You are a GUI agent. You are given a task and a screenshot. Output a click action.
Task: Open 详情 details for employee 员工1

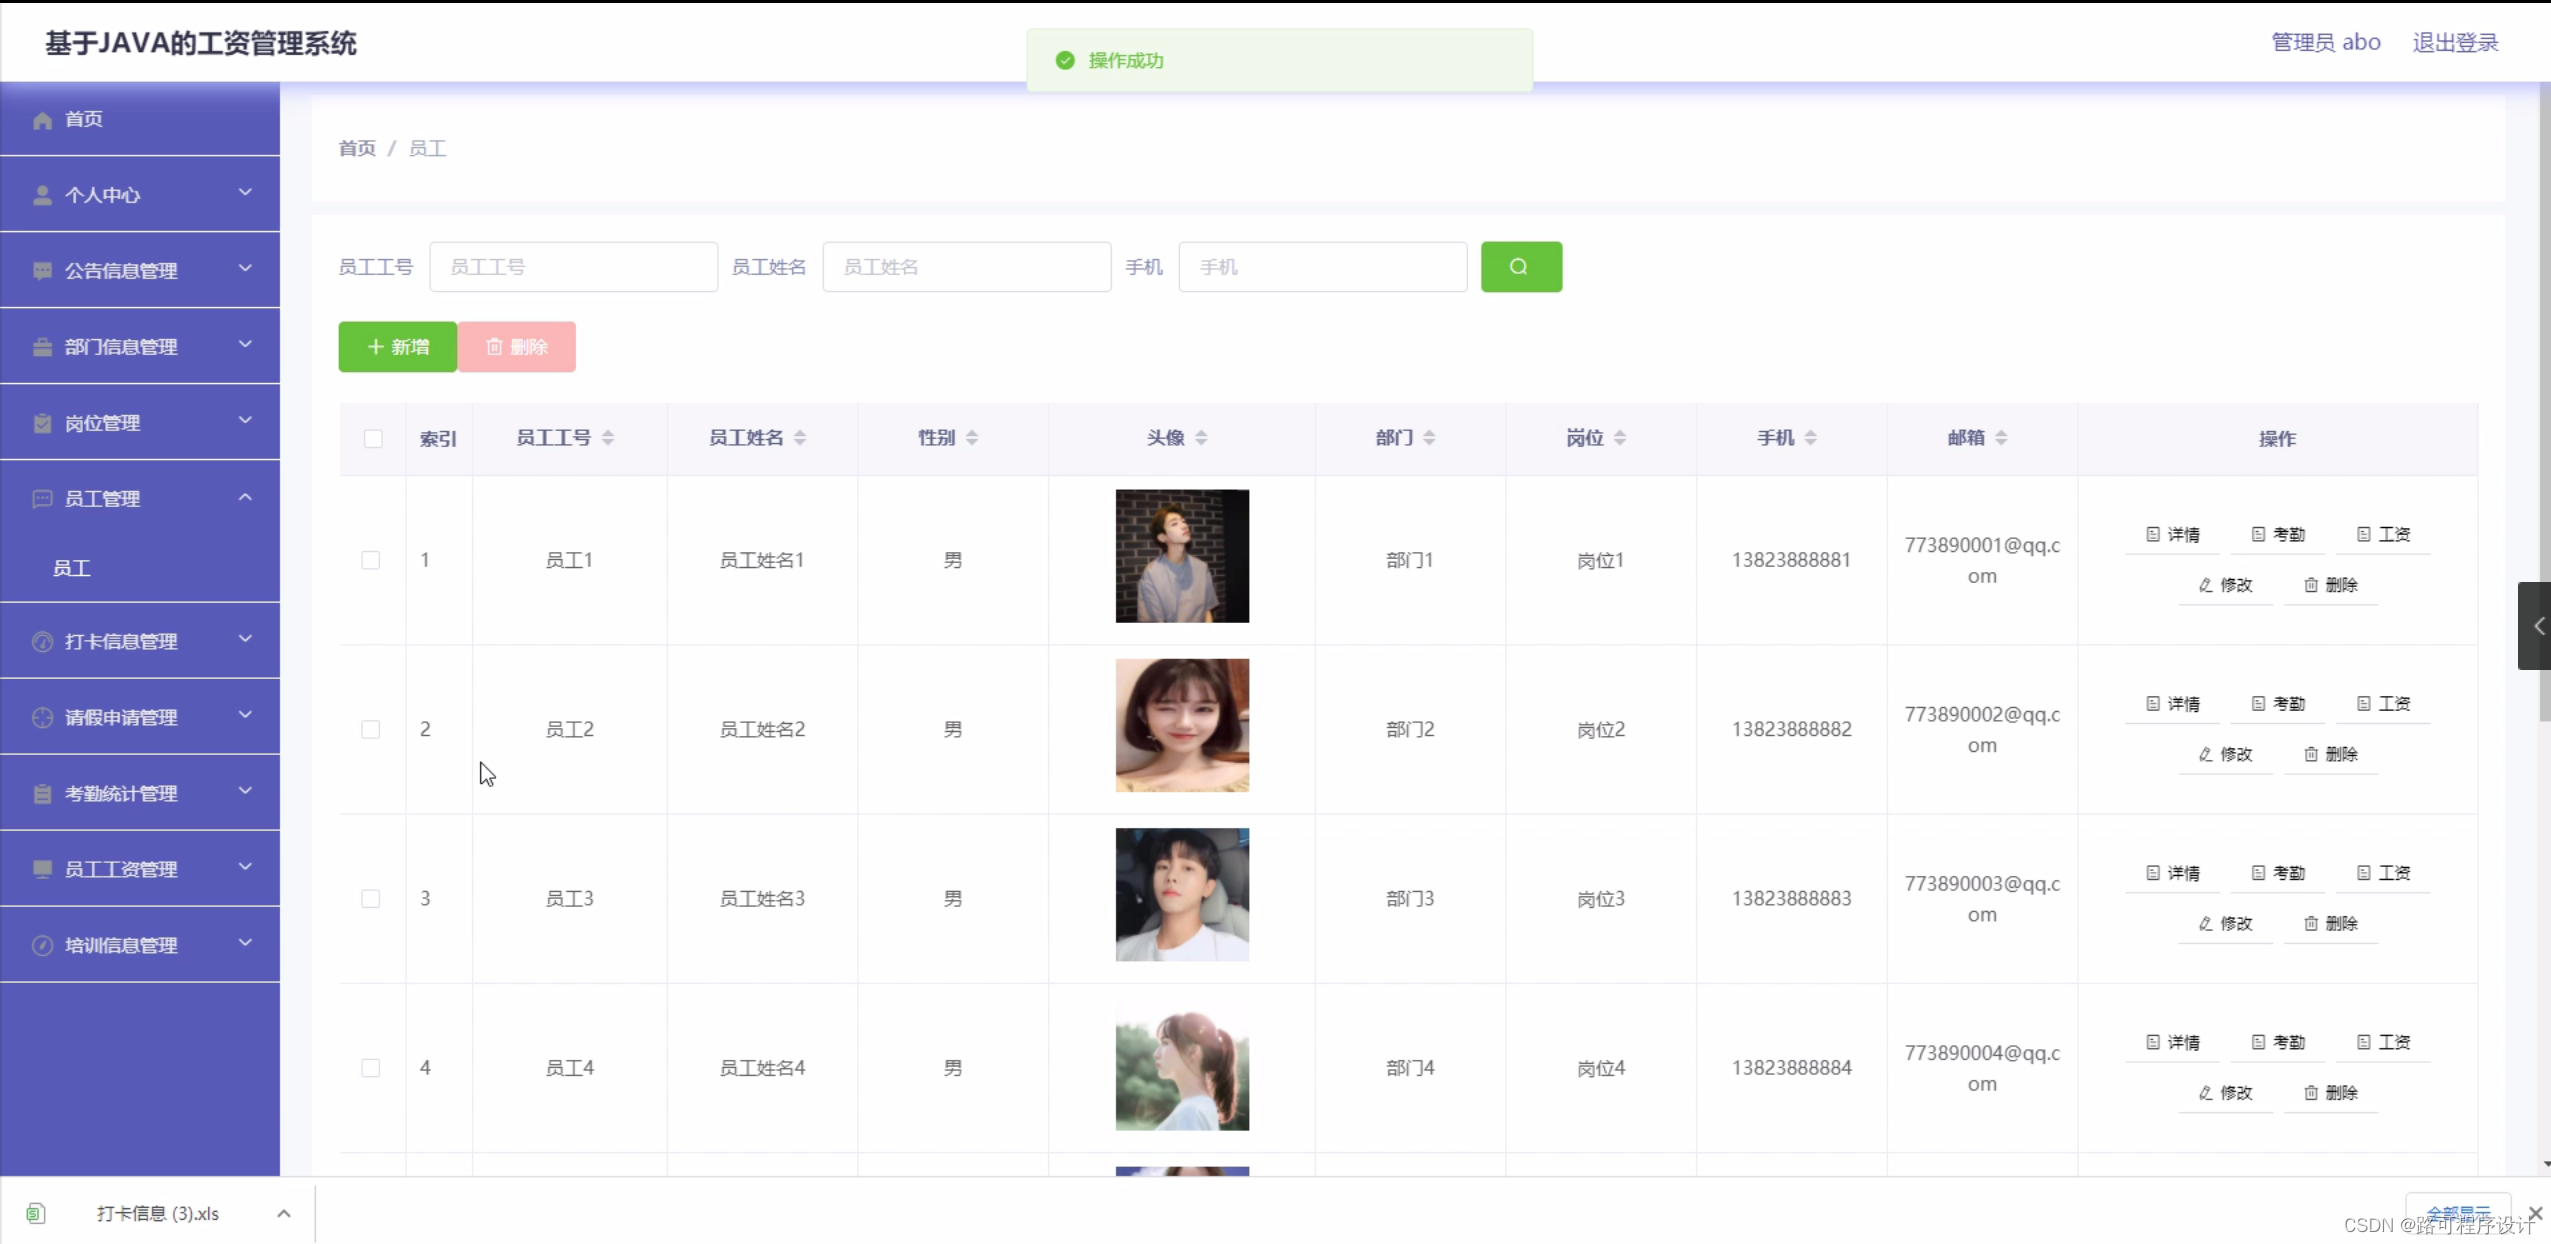[x=2173, y=535]
